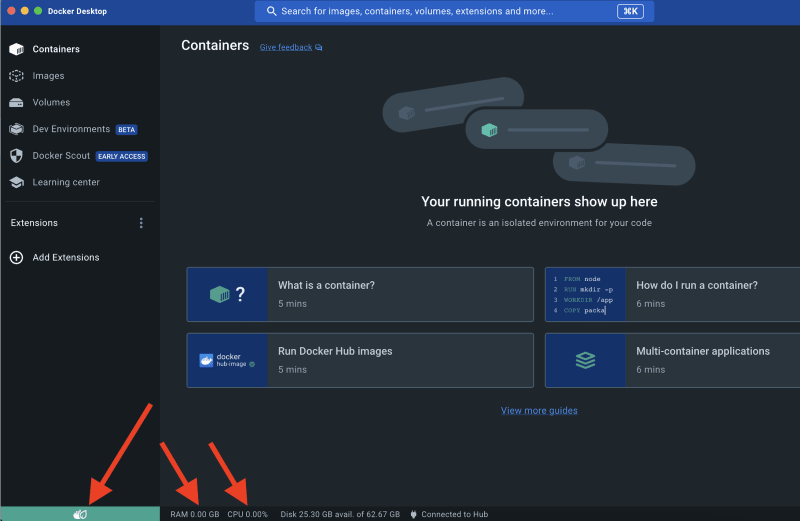Click the CPU 0.00% status
This screenshot has height=521, width=800.
pos(247,514)
